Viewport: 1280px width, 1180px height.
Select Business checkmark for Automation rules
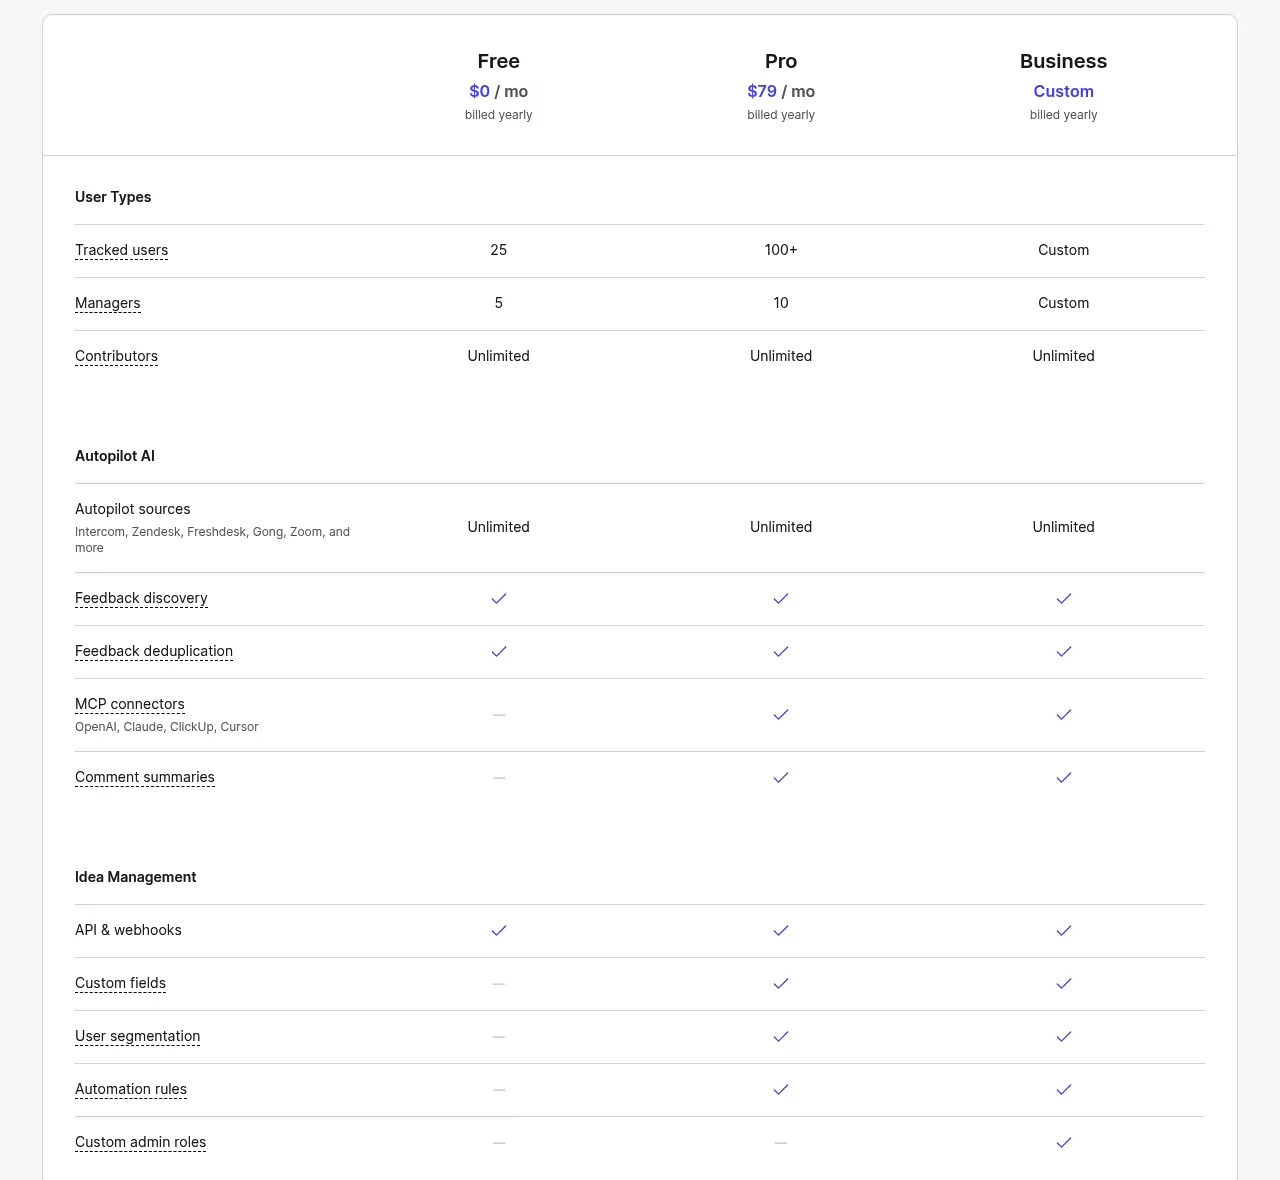[1064, 1089]
